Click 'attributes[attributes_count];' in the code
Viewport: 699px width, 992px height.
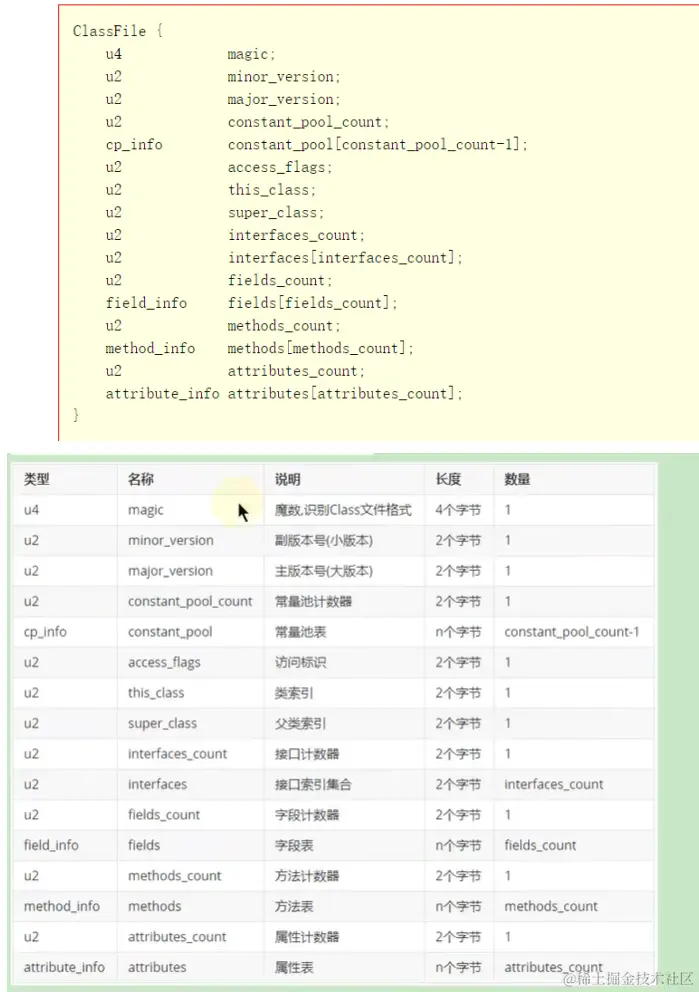point(345,394)
